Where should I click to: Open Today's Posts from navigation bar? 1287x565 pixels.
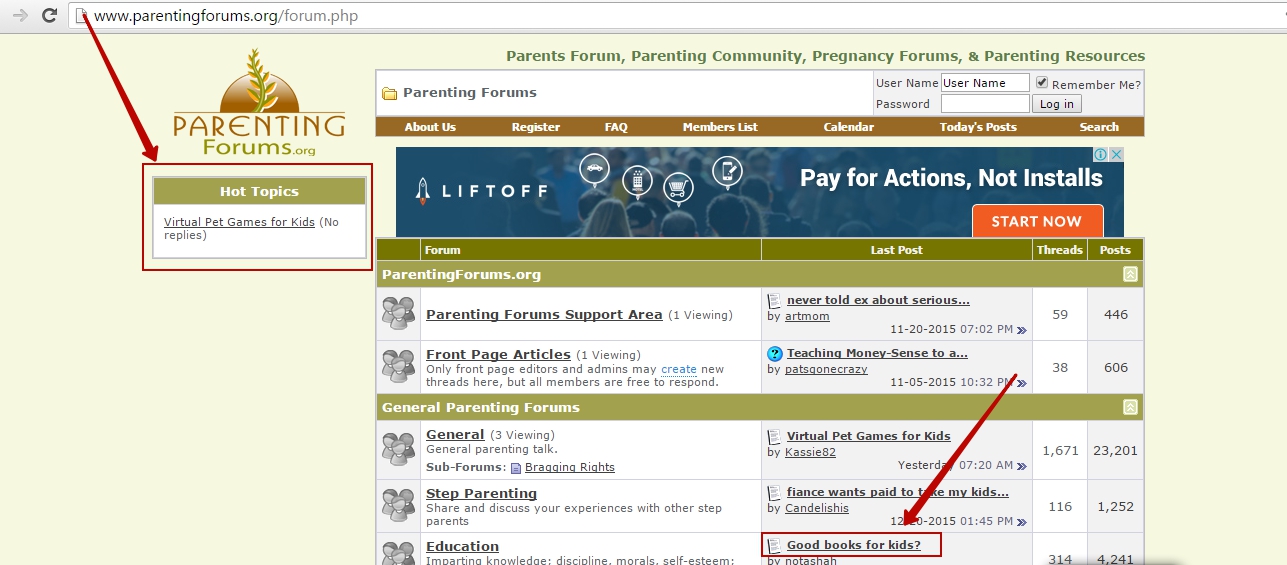(x=977, y=127)
